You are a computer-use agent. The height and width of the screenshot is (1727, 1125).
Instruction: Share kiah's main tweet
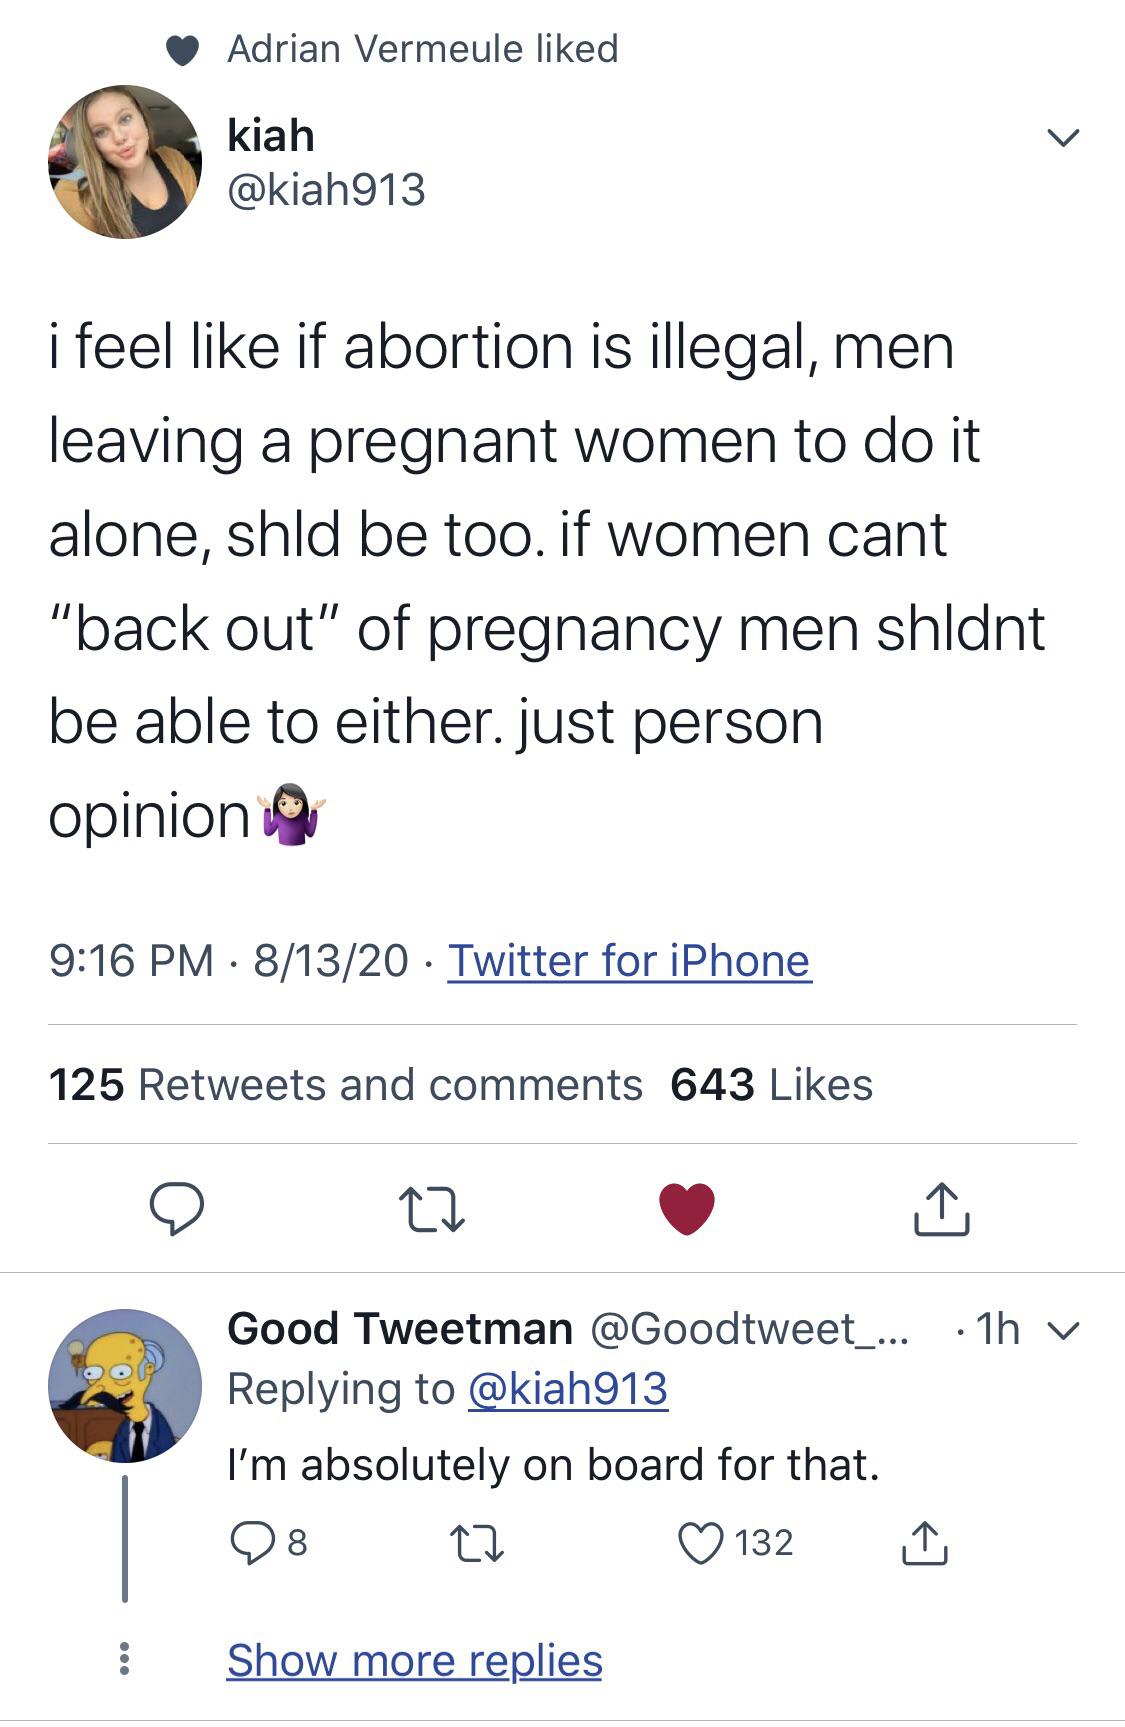pos(941,1209)
